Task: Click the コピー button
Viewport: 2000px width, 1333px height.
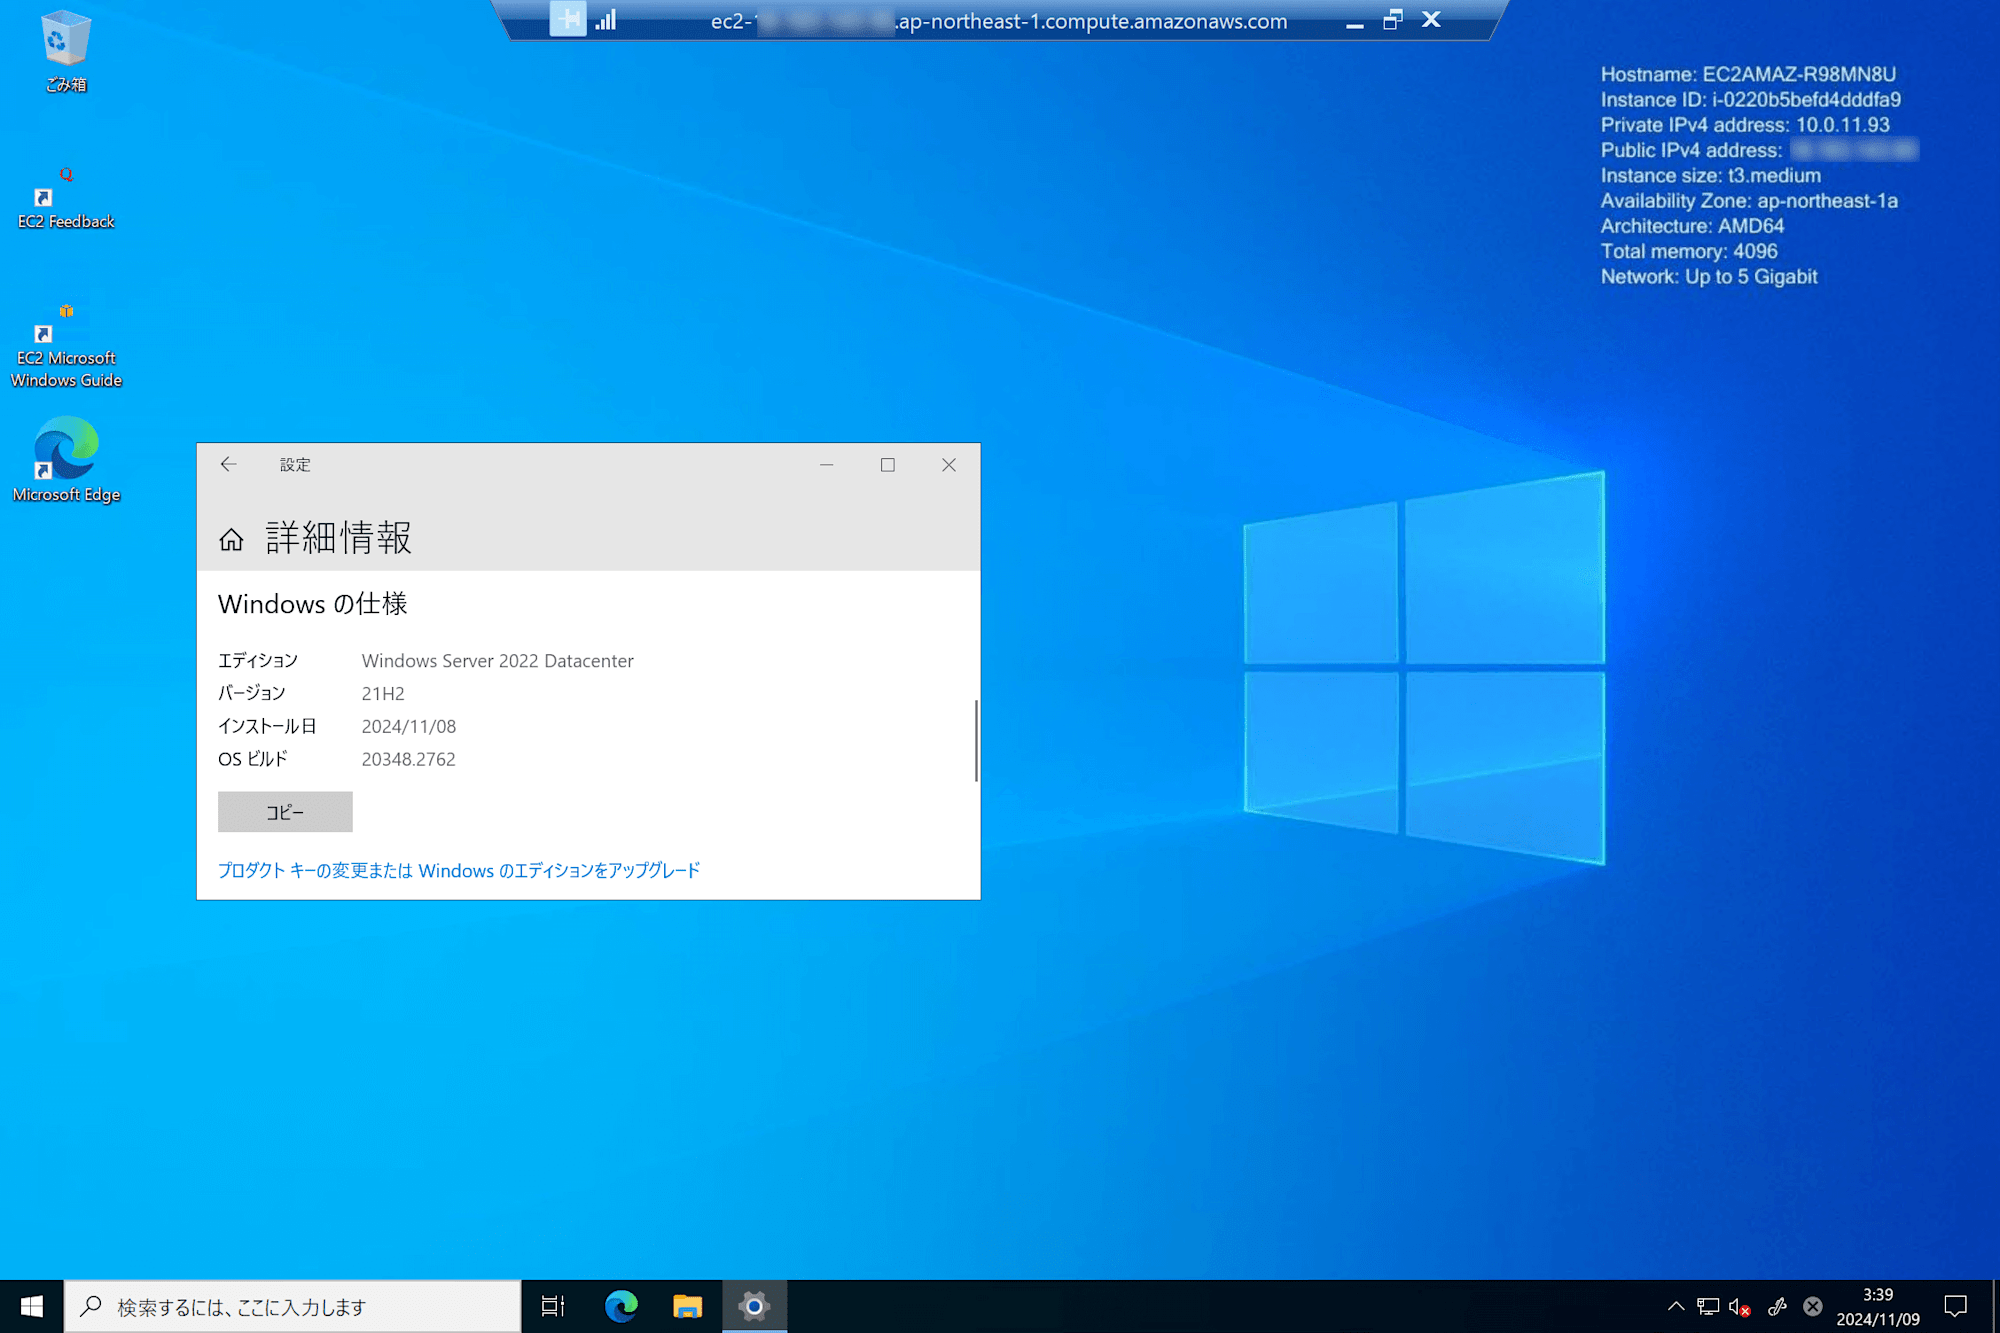Action: point(285,812)
